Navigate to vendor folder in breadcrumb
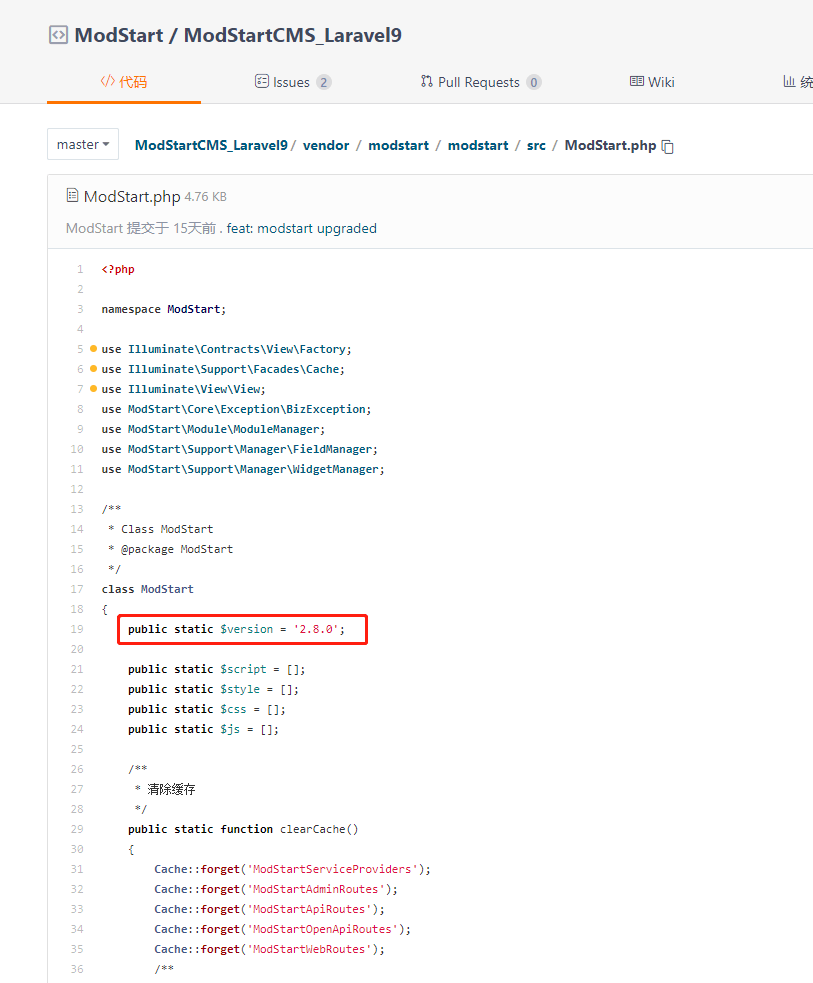Screen dimensions: 813x983 click(326, 145)
